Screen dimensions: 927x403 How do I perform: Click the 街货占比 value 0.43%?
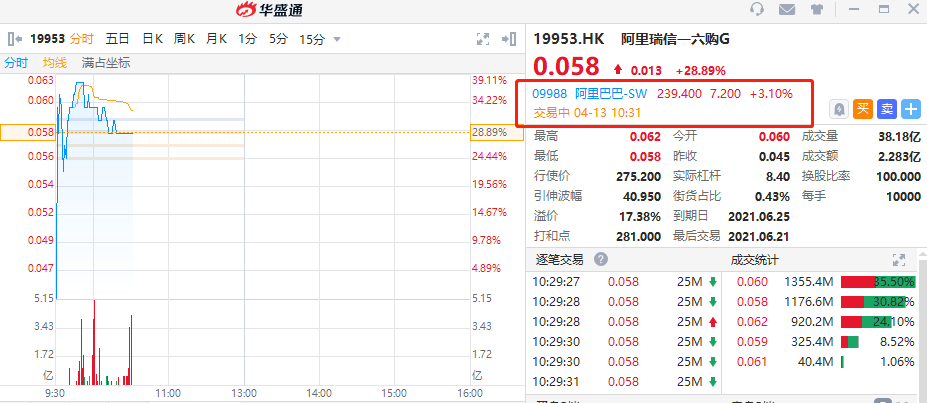click(x=772, y=196)
